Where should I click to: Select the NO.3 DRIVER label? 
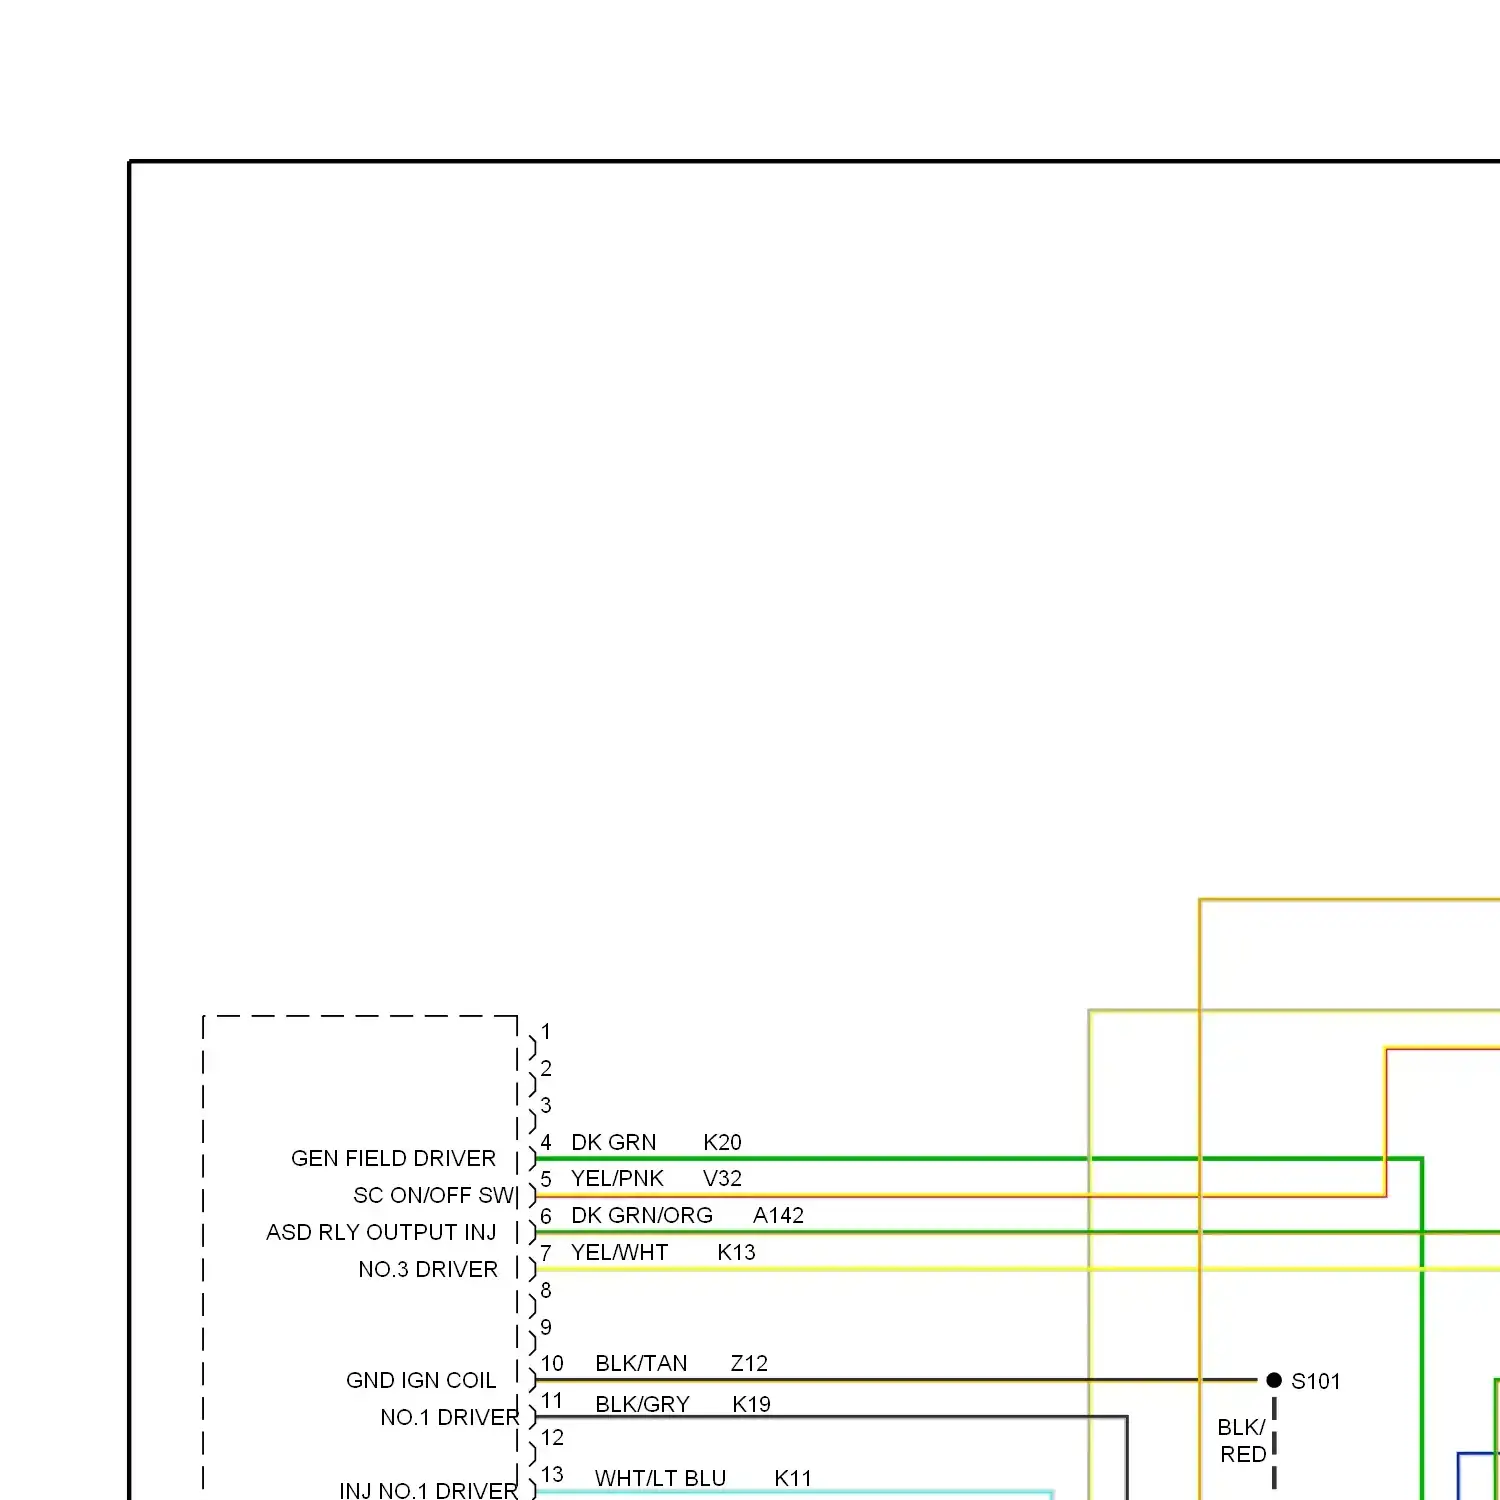(x=428, y=1269)
